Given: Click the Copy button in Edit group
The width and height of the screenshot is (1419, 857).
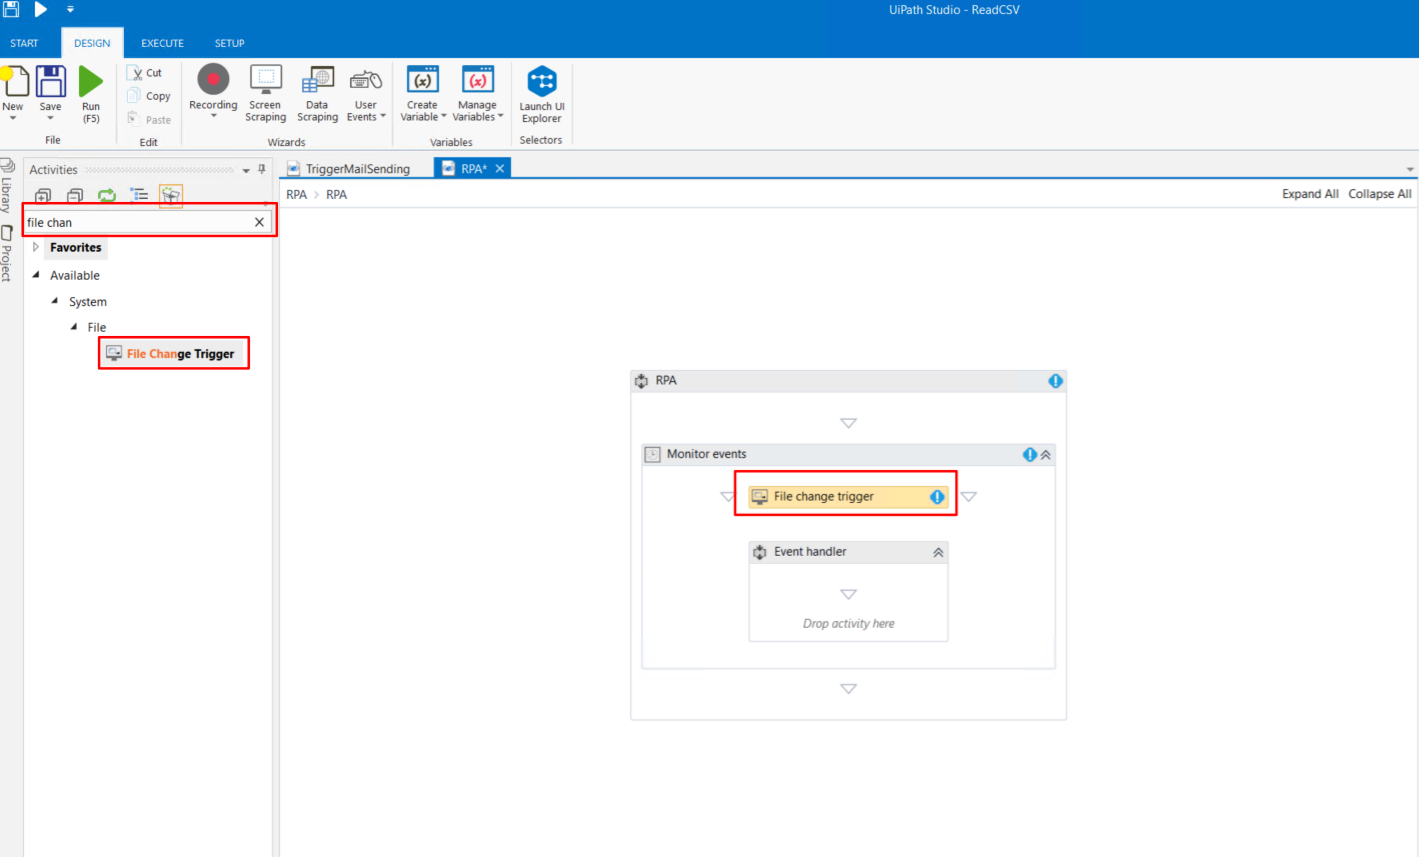Looking at the screenshot, I should click(x=148, y=96).
